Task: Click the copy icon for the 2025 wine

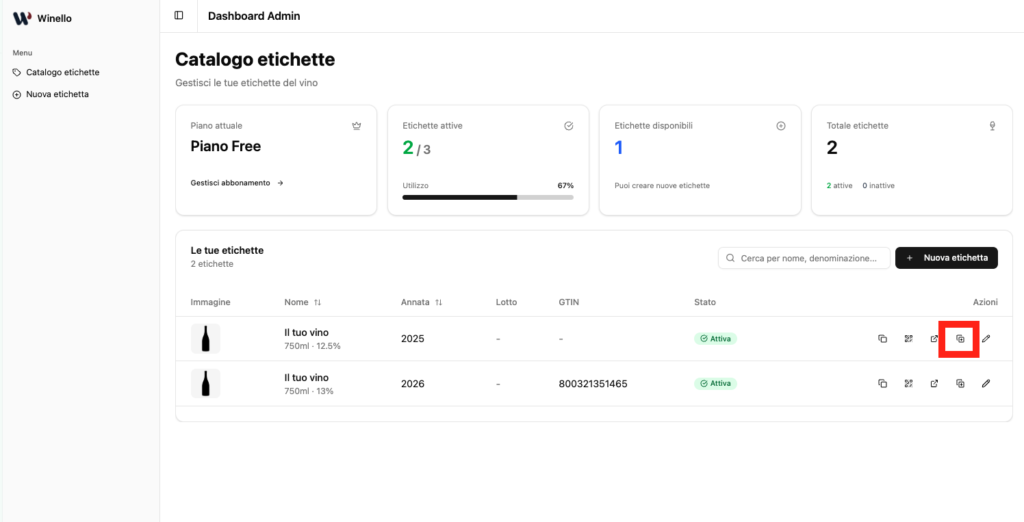Action: point(882,339)
